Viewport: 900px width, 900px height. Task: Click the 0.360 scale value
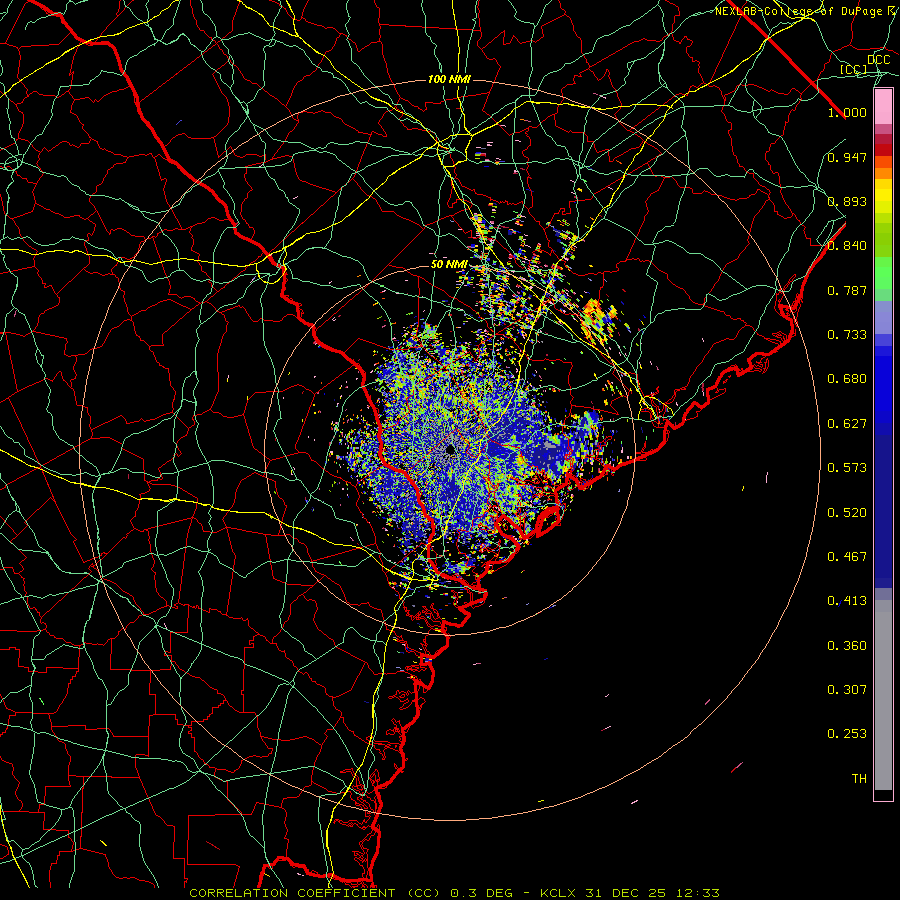tap(847, 646)
